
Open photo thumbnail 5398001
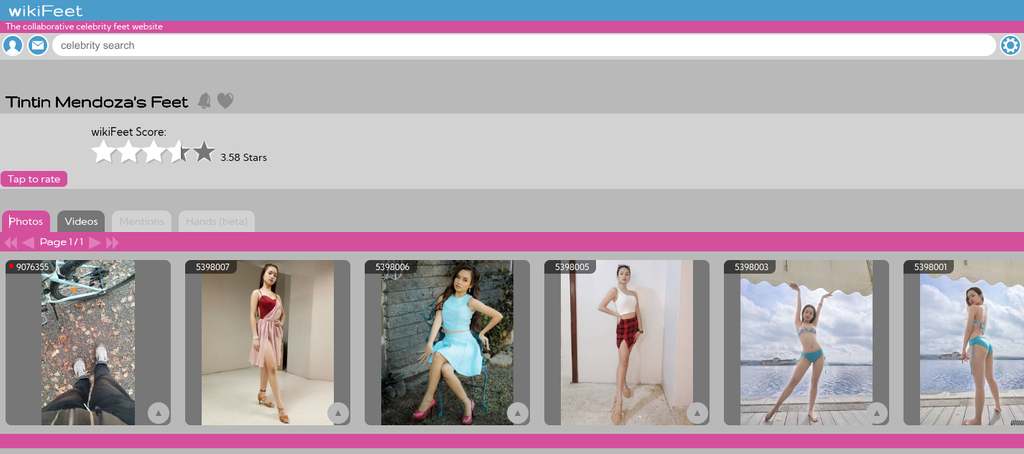pos(963,343)
